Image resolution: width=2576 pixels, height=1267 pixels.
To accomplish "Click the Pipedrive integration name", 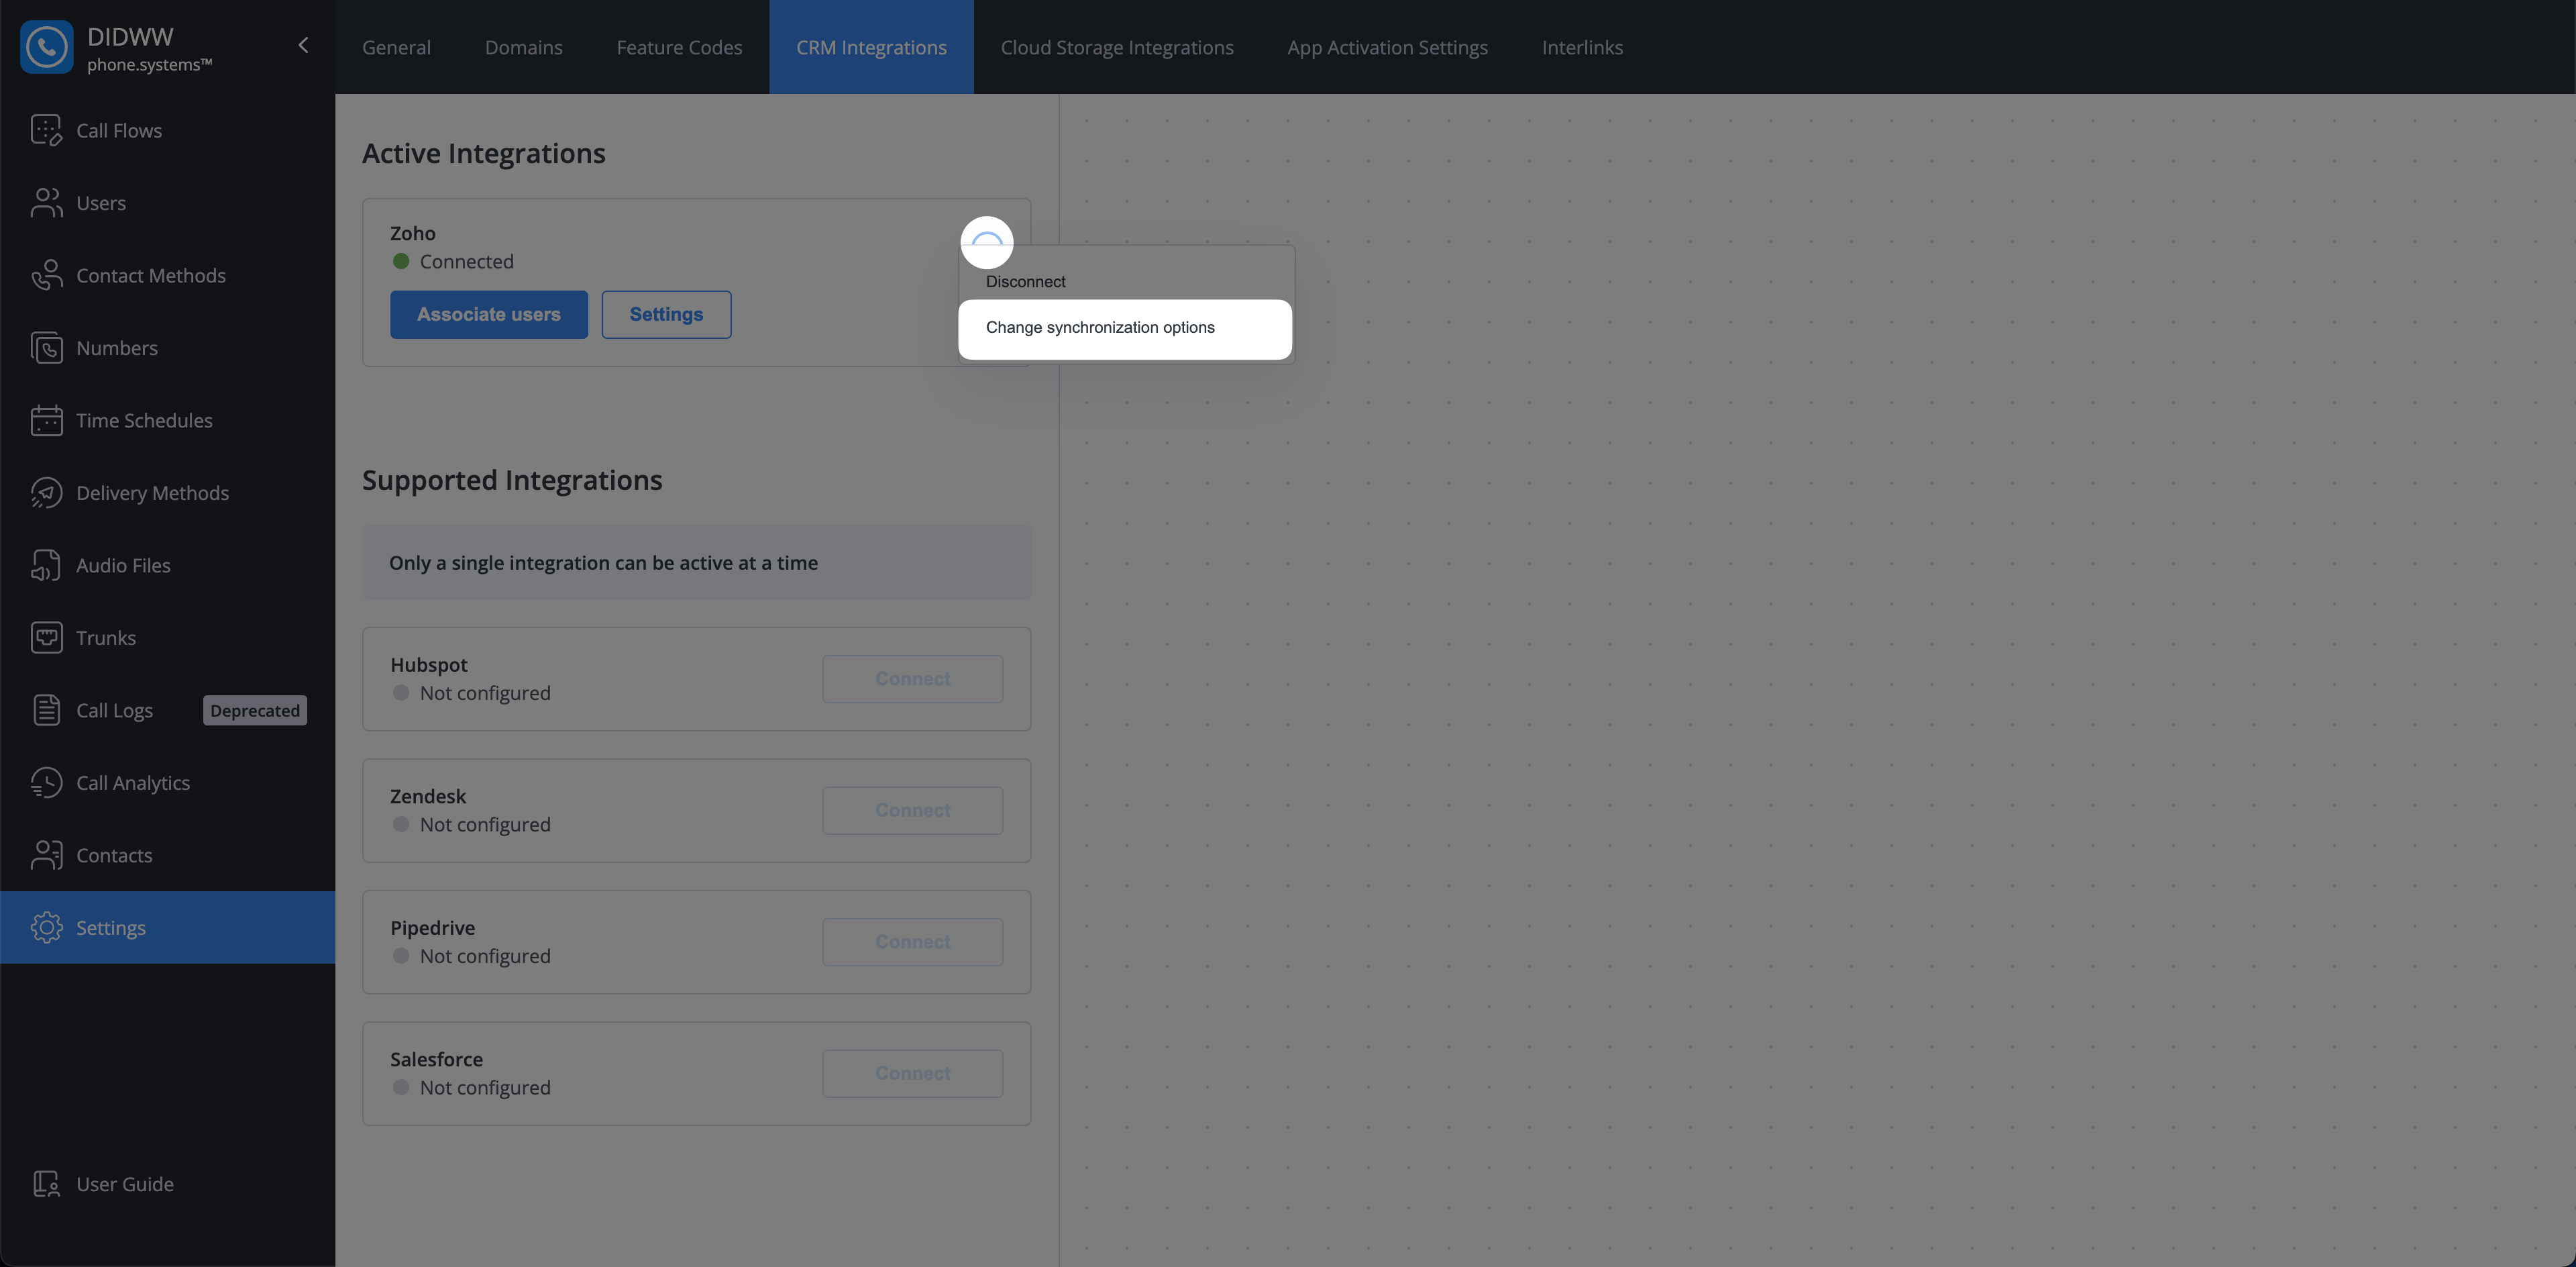I will 432,928.
